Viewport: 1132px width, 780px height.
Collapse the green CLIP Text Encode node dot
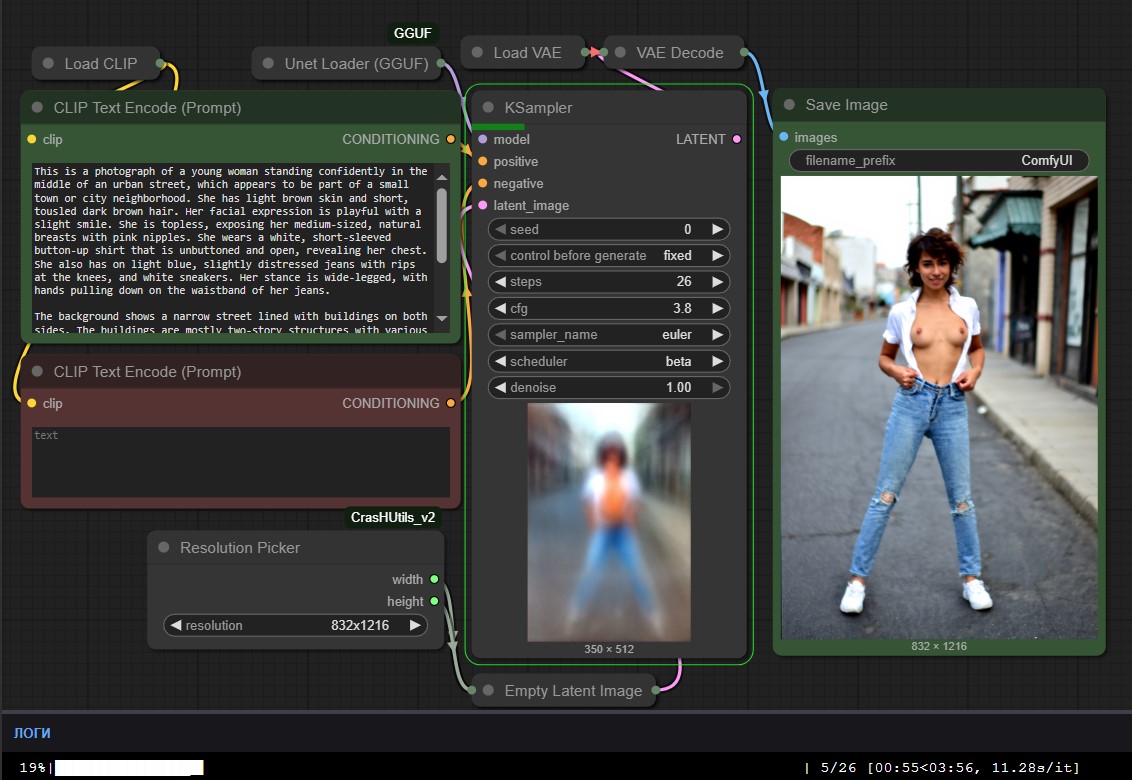click(38, 108)
